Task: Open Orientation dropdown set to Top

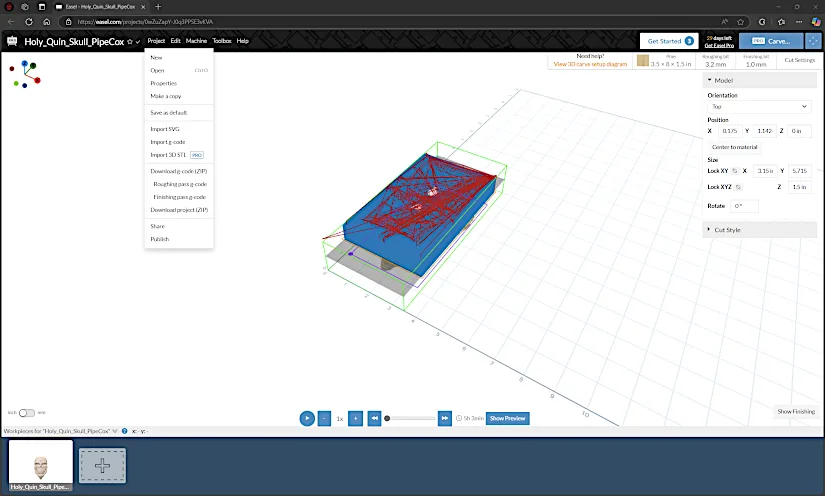Action: (759, 107)
